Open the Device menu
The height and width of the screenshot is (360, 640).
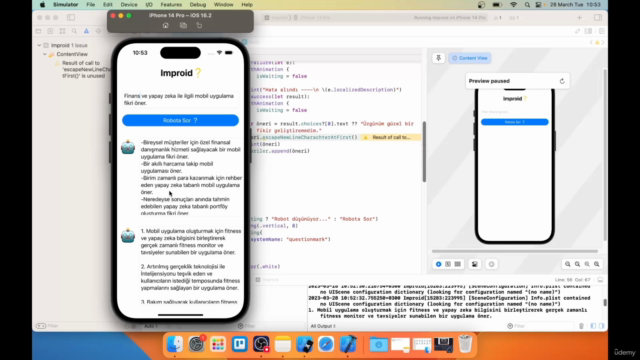pyautogui.click(x=129, y=5)
